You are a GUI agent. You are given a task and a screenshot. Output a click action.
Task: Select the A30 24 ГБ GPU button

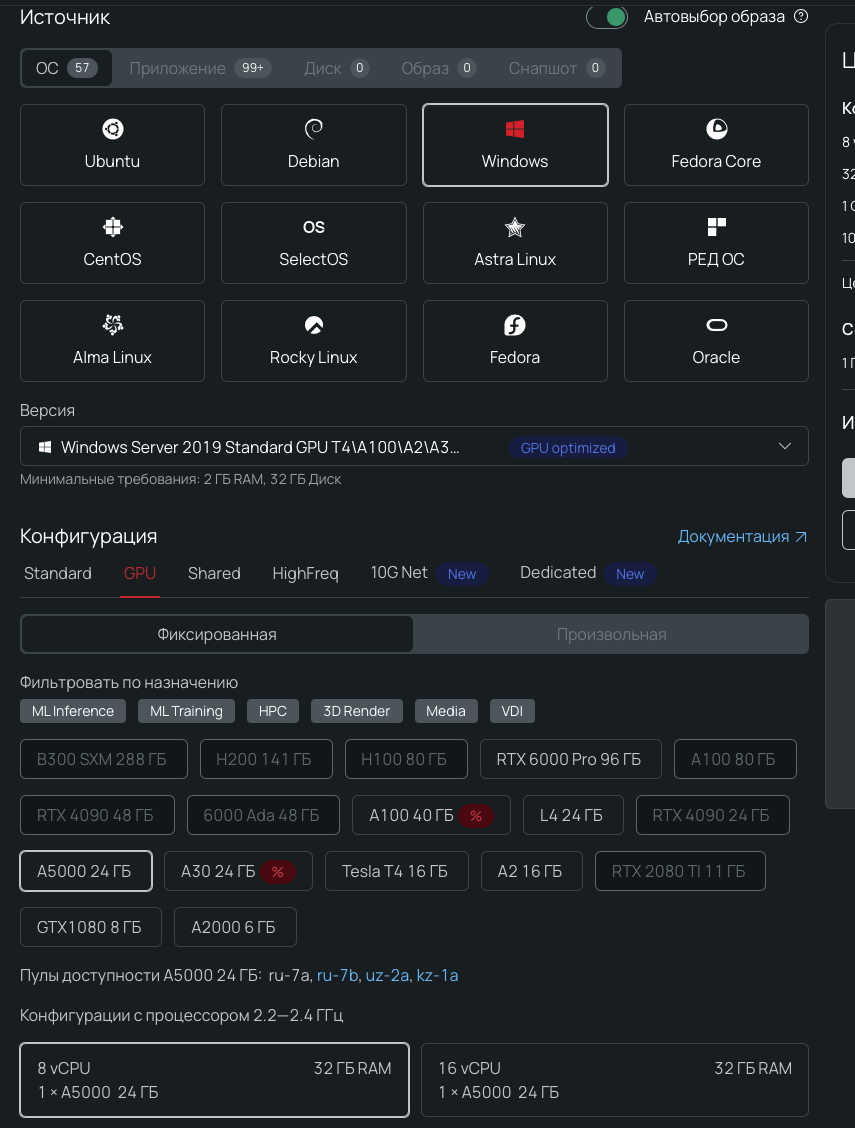(238, 871)
